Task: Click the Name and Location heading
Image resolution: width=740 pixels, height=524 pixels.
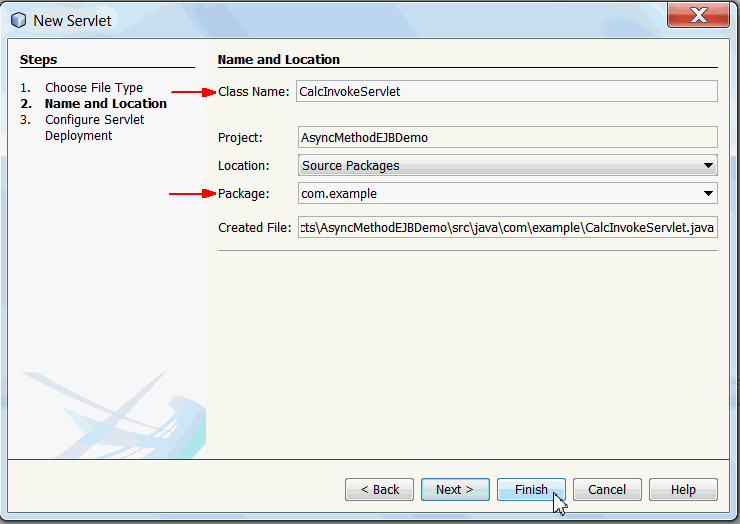Action: [278, 59]
